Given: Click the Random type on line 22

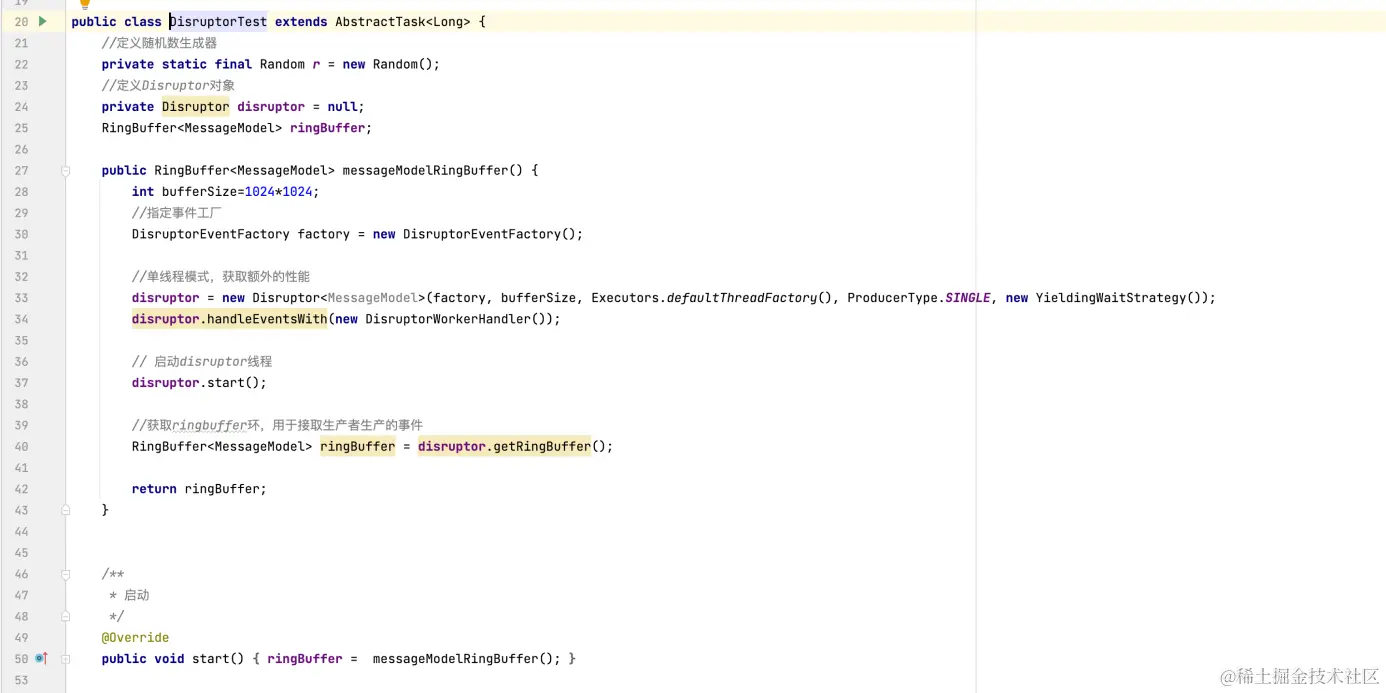Looking at the screenshot, I should 282,64.
